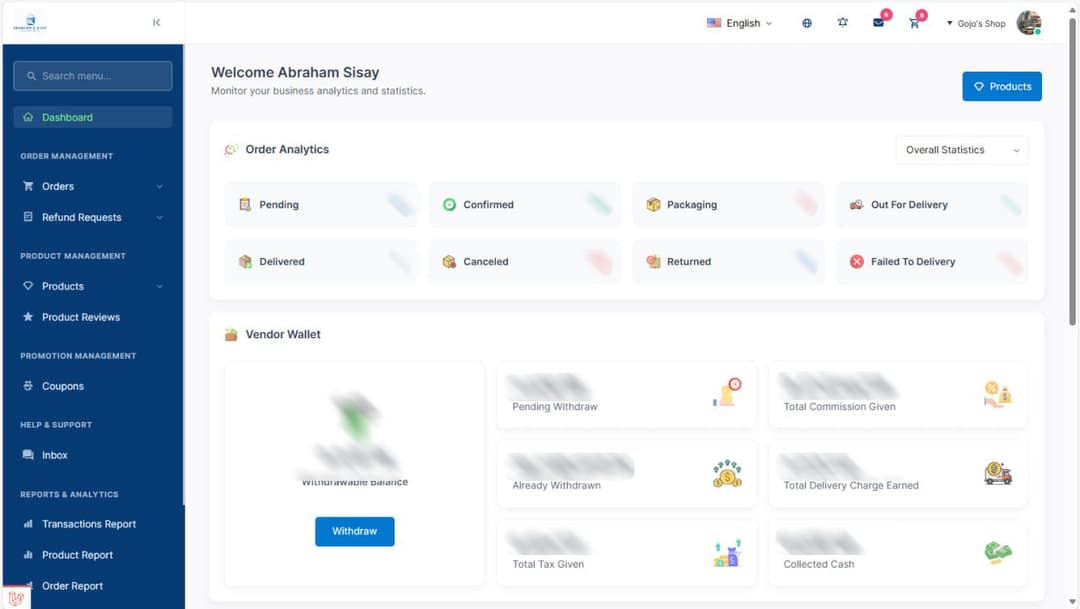Expand the Products sidebar chevron
The height and width of the screenshot is (609, 1080).
tap(159, 287)
